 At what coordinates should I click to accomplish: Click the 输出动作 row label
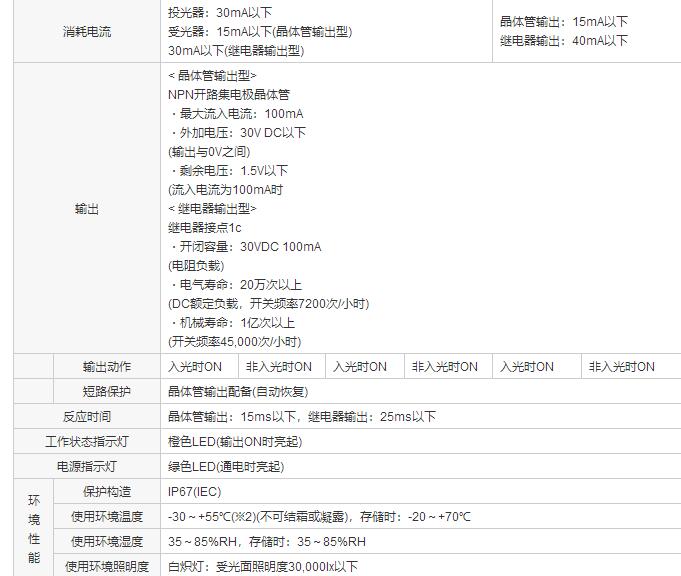(x=106, y=367)
